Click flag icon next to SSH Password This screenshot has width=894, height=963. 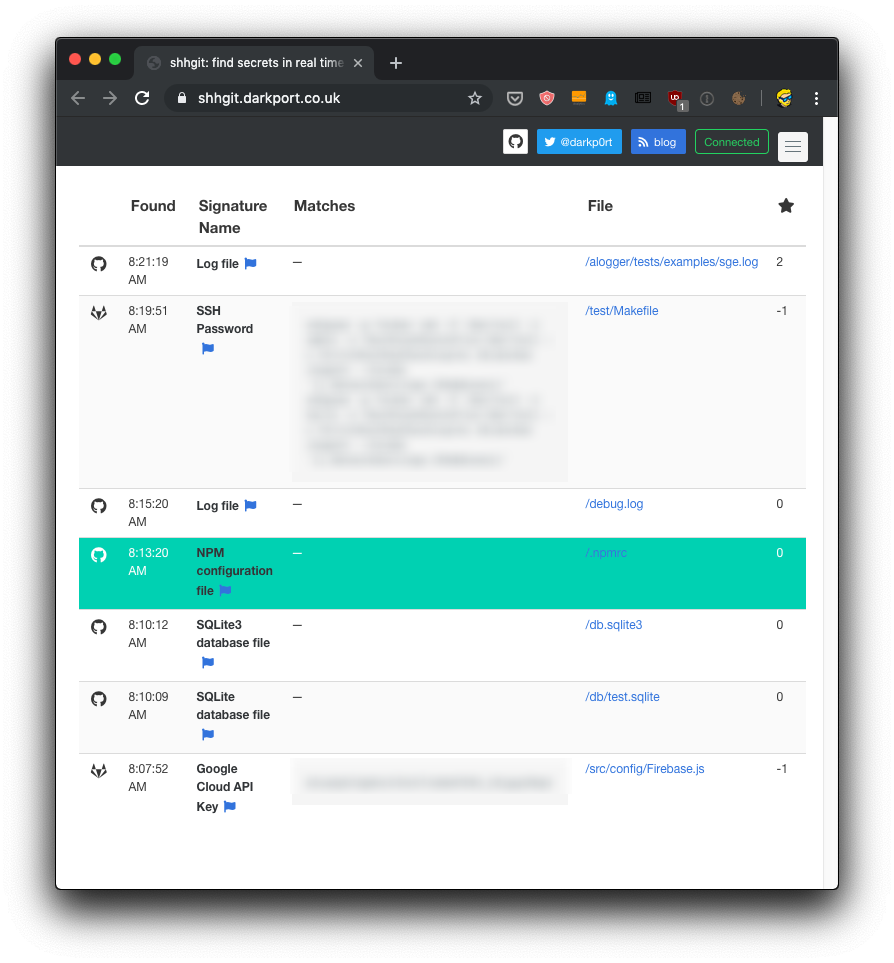coord(208,349)
